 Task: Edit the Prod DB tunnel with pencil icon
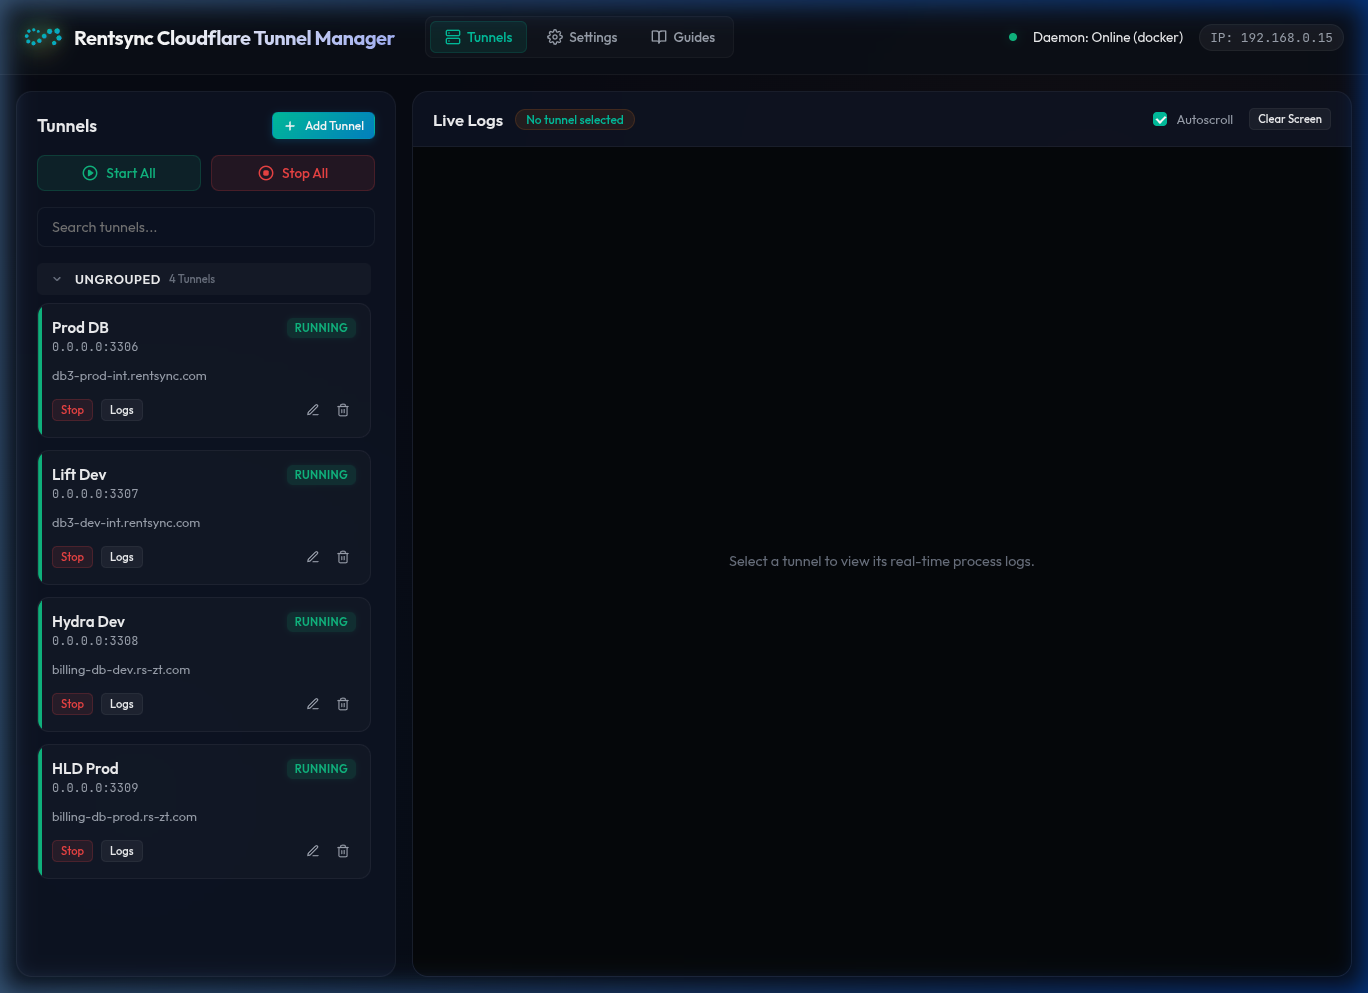313,410
